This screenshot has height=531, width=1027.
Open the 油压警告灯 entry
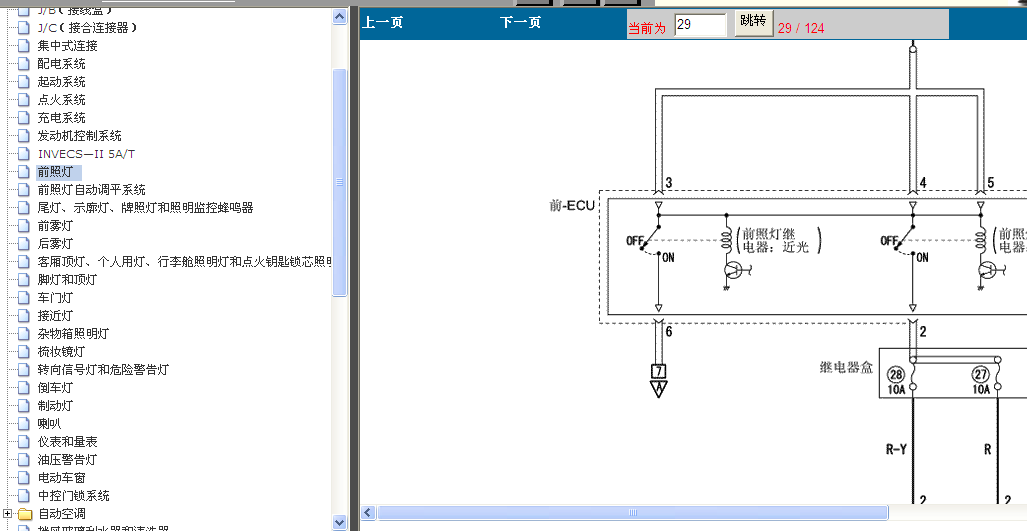[x=67, y=460]
